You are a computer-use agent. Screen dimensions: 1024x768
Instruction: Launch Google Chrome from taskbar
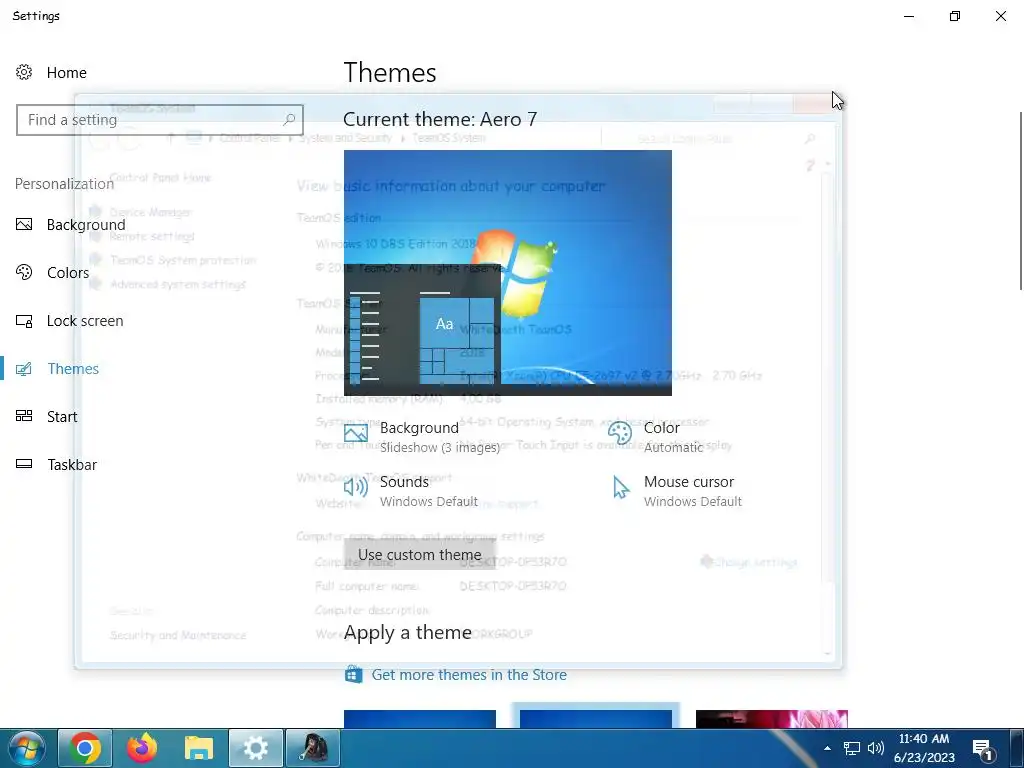coord(85,748)
